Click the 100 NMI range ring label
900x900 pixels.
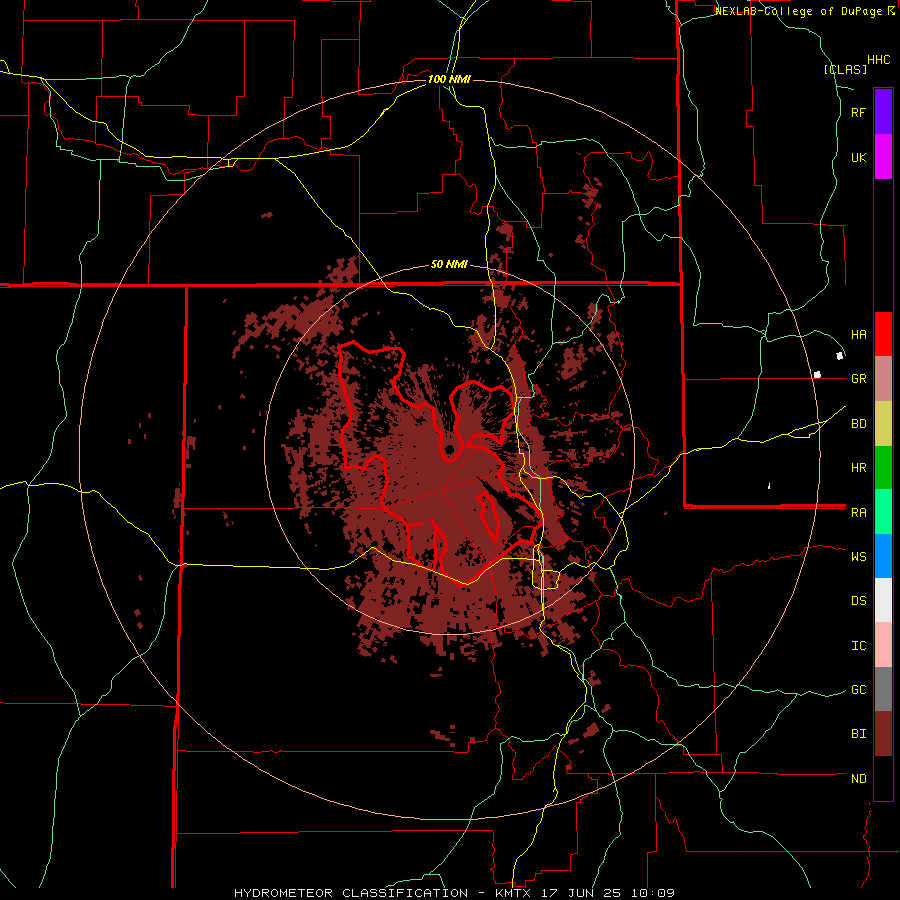pyautogui.click(x=449, y=79)
